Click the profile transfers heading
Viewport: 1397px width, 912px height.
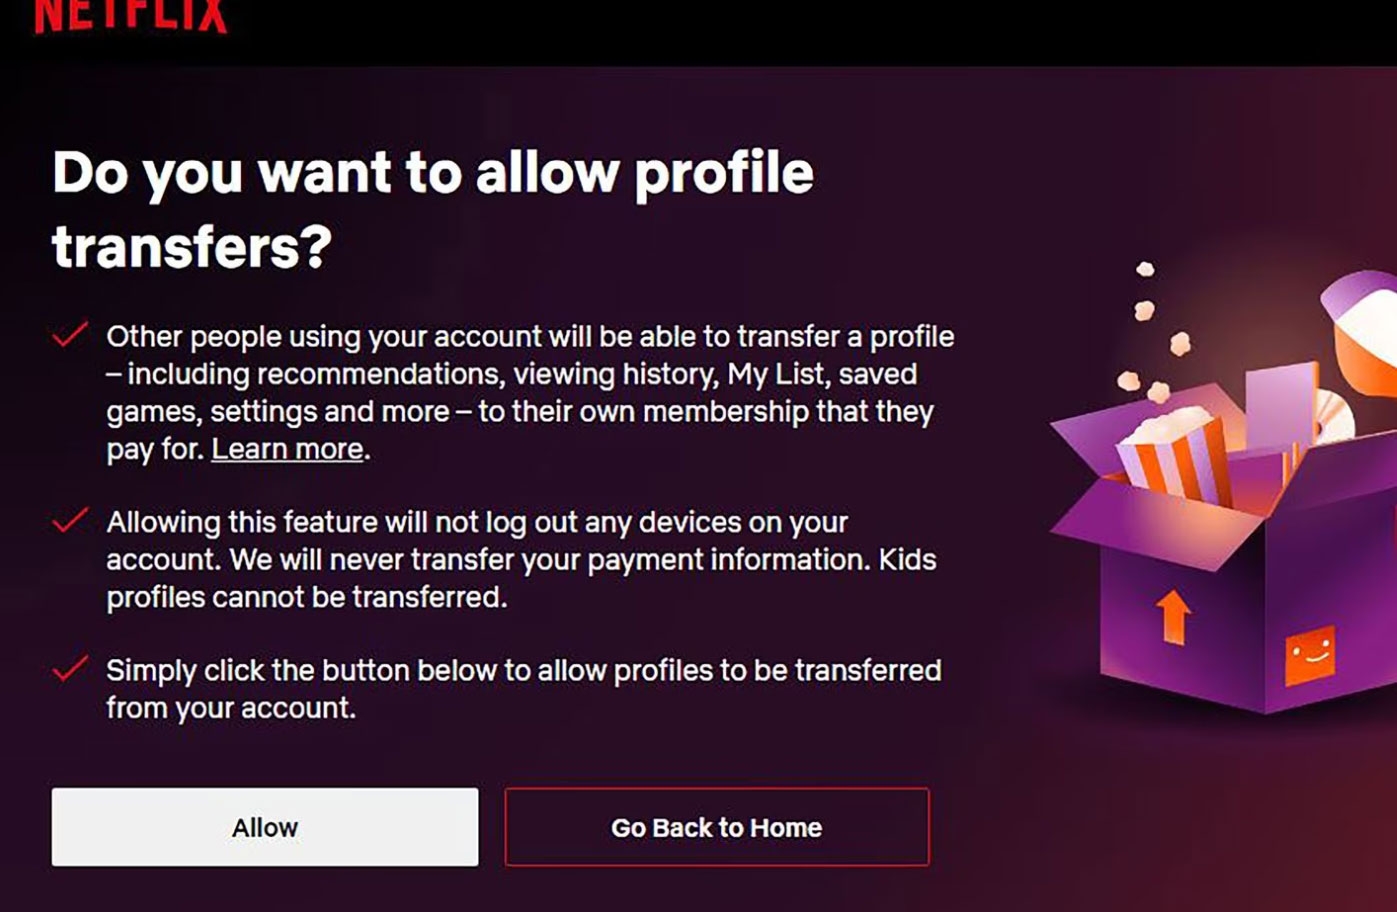tap(433, 209)
